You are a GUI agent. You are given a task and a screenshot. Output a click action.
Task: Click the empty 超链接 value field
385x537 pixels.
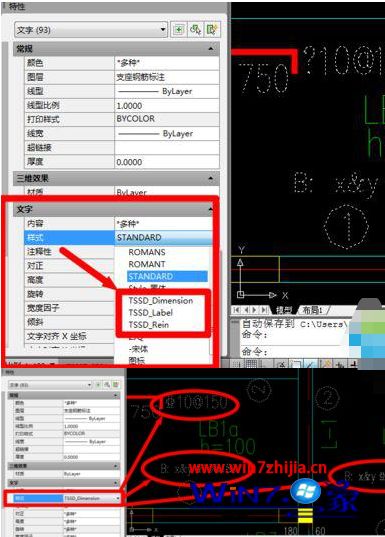pyautogui.click(x=167, y=148)
